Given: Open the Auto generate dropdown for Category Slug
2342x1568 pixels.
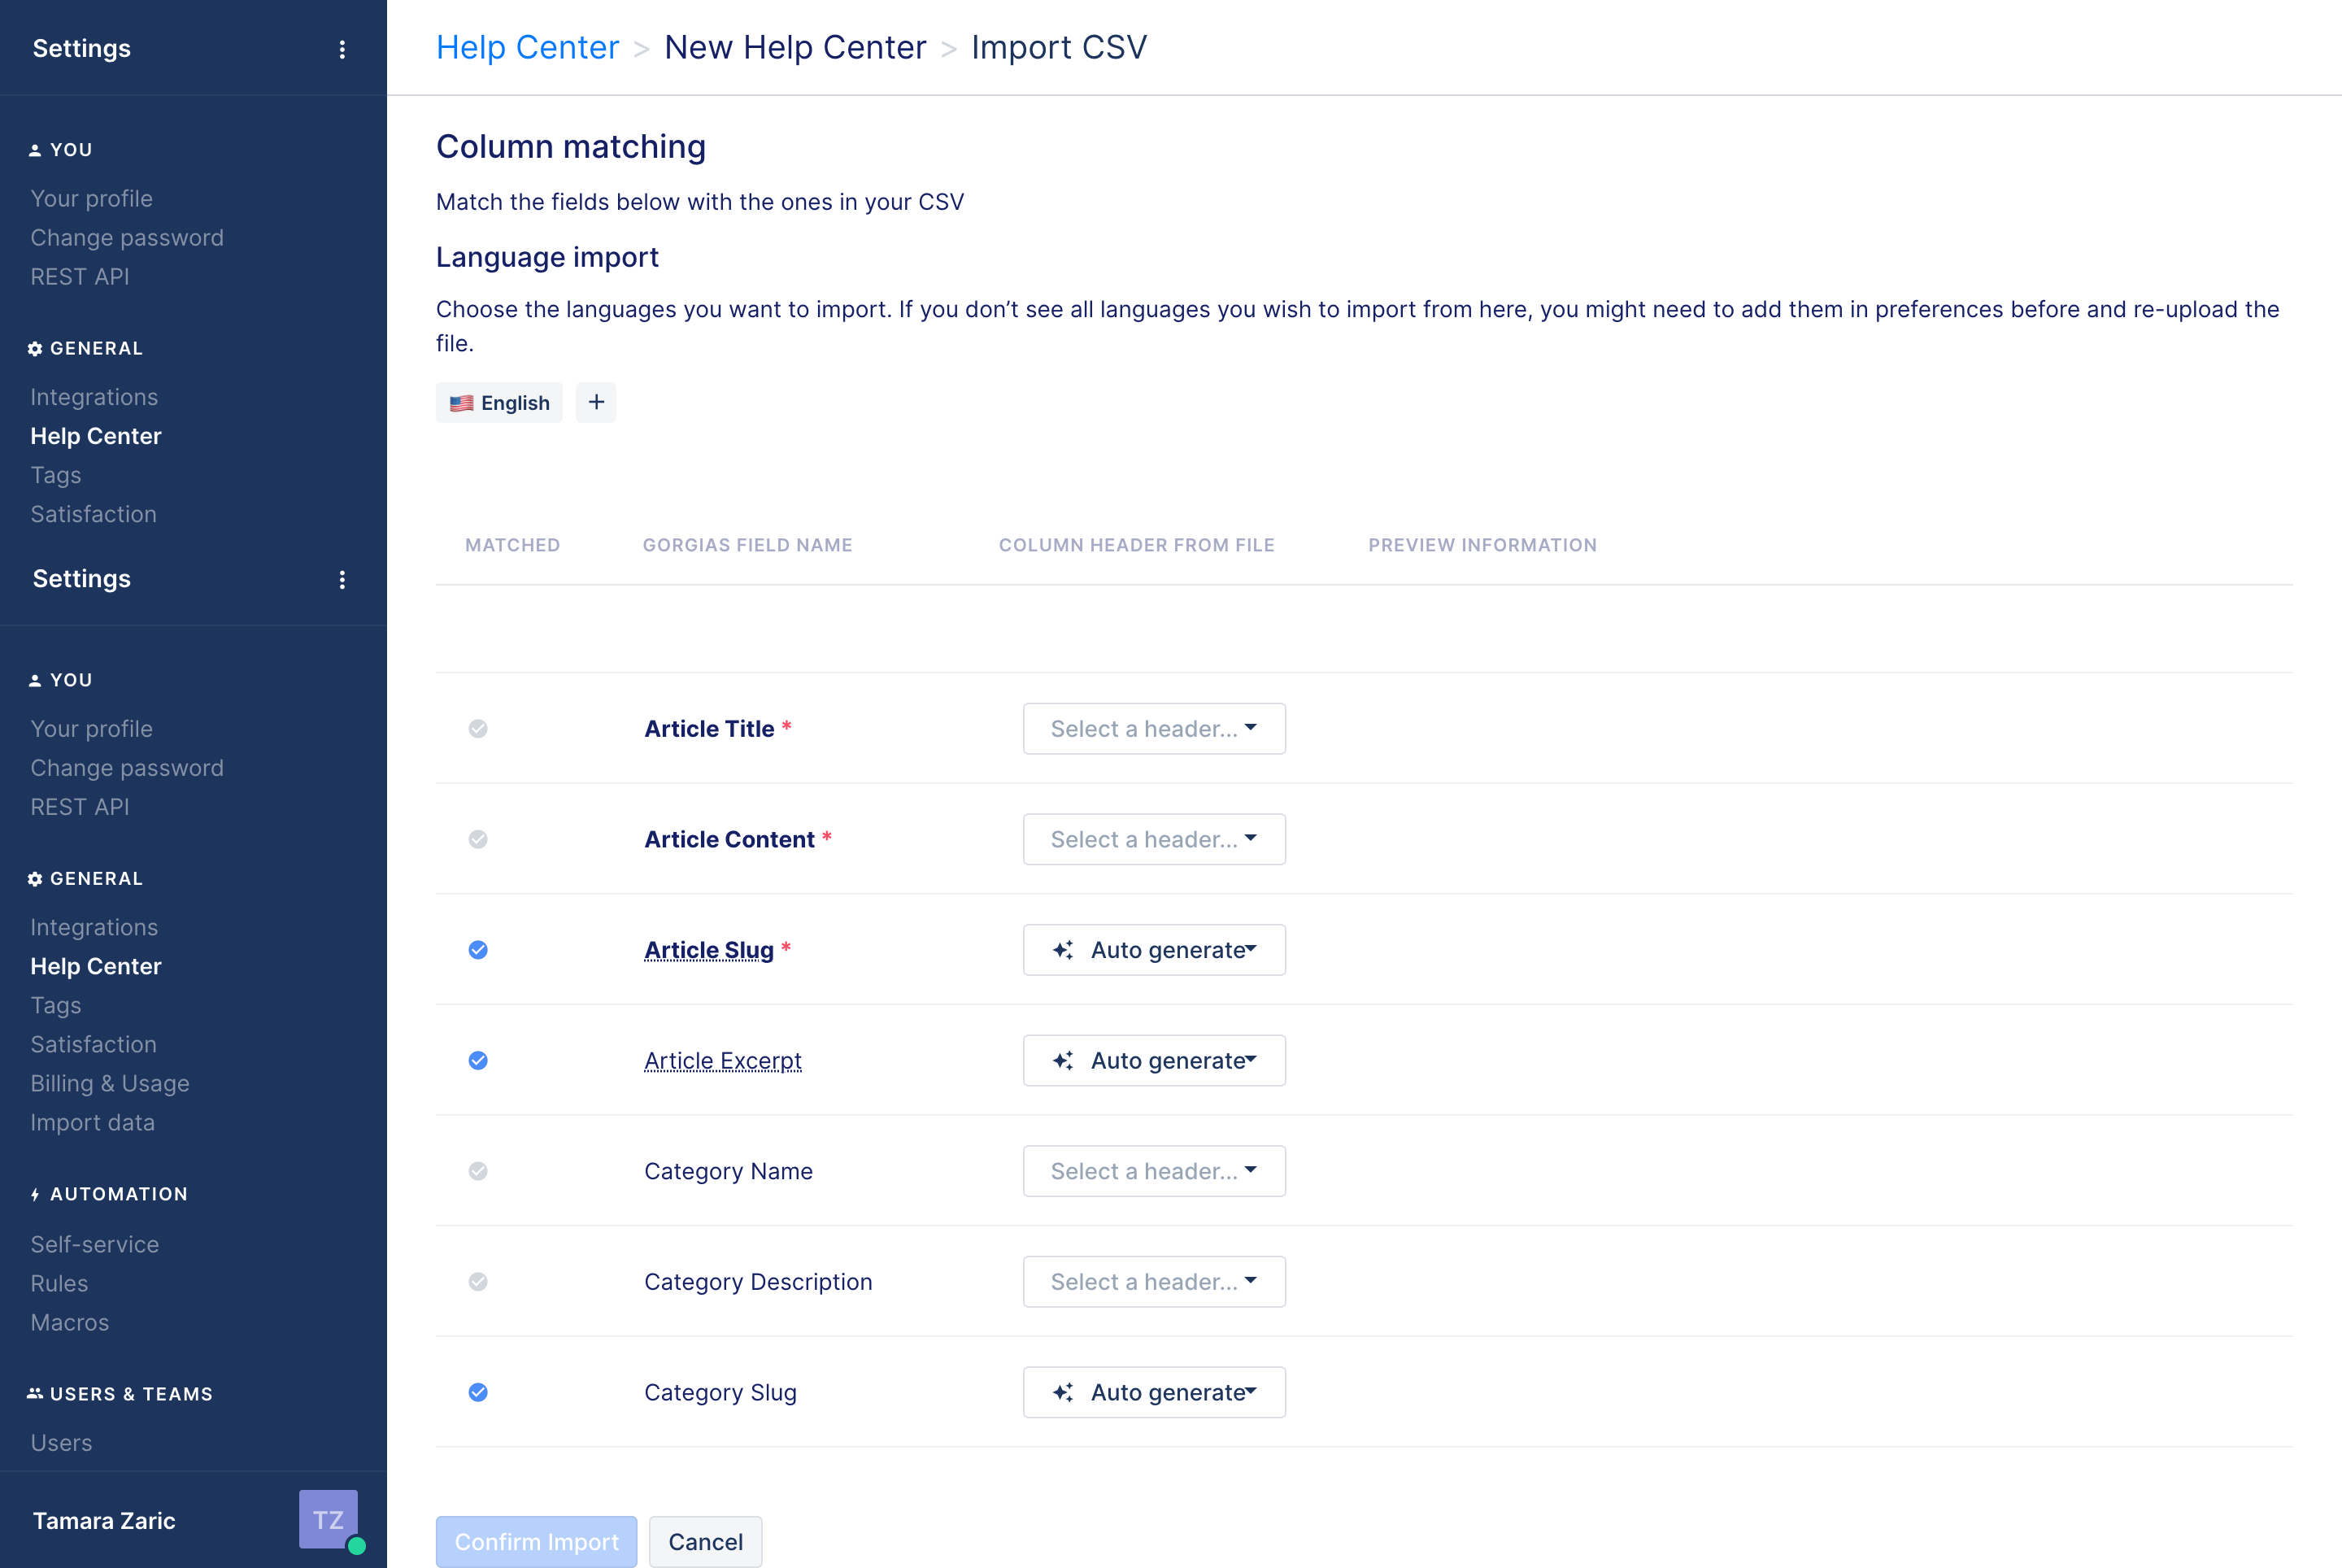Looking at the screenshot, I should point(1154,1392).
